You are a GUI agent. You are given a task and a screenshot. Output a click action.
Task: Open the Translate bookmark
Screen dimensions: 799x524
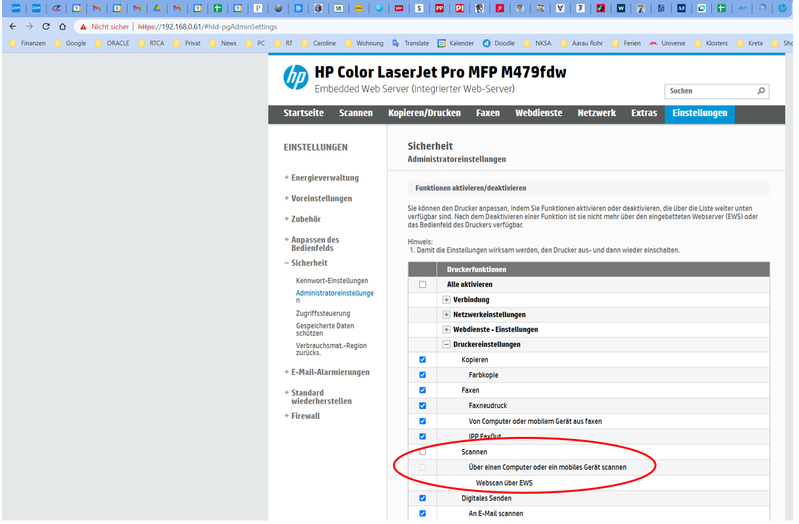point(410,43)
